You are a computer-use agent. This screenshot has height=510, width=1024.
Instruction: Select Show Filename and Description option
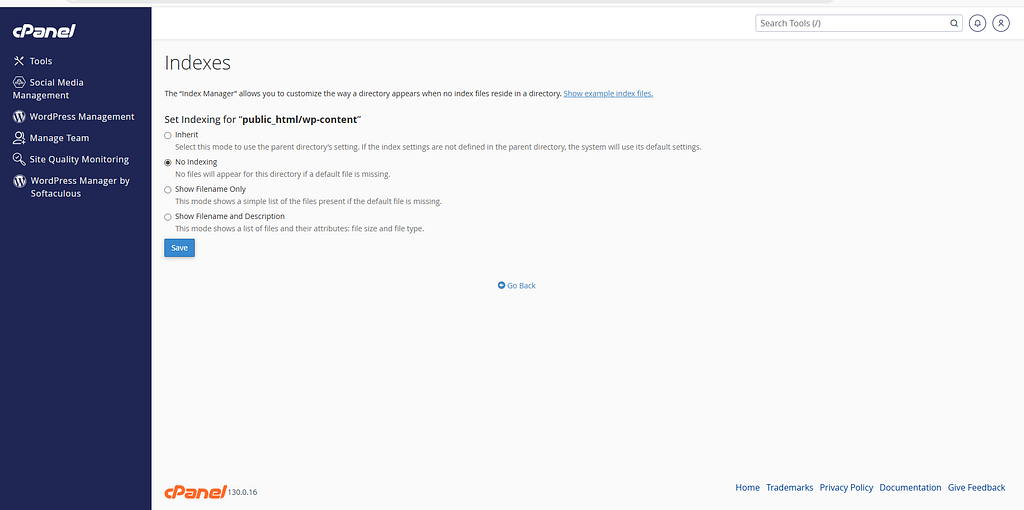pos(168,217)
